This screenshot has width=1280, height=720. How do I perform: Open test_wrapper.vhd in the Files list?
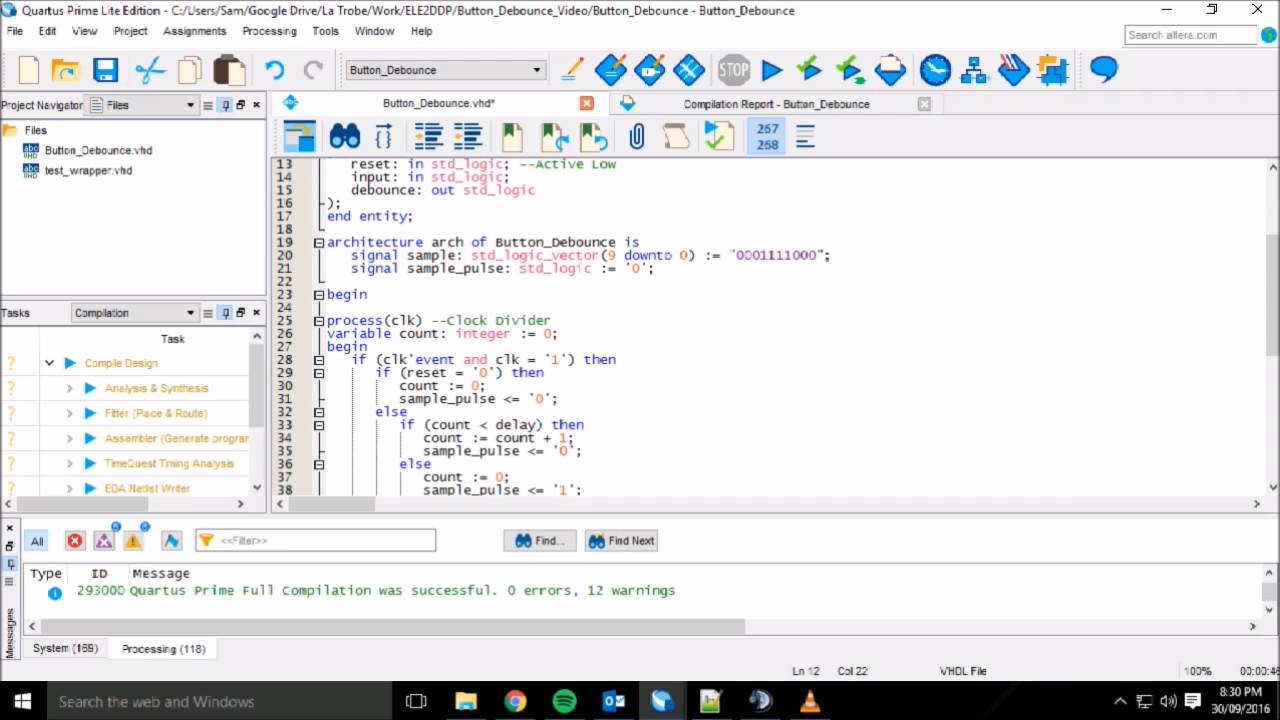(x=88, y=170)
